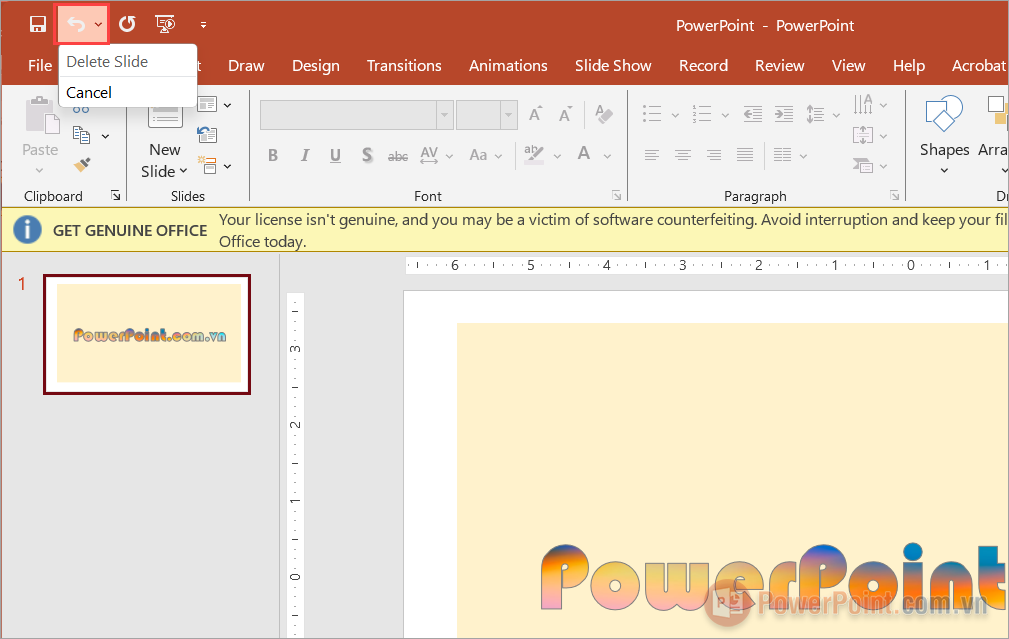Click the font name combo box
This screenshot has width=1009, height=639.
point(356,115)
